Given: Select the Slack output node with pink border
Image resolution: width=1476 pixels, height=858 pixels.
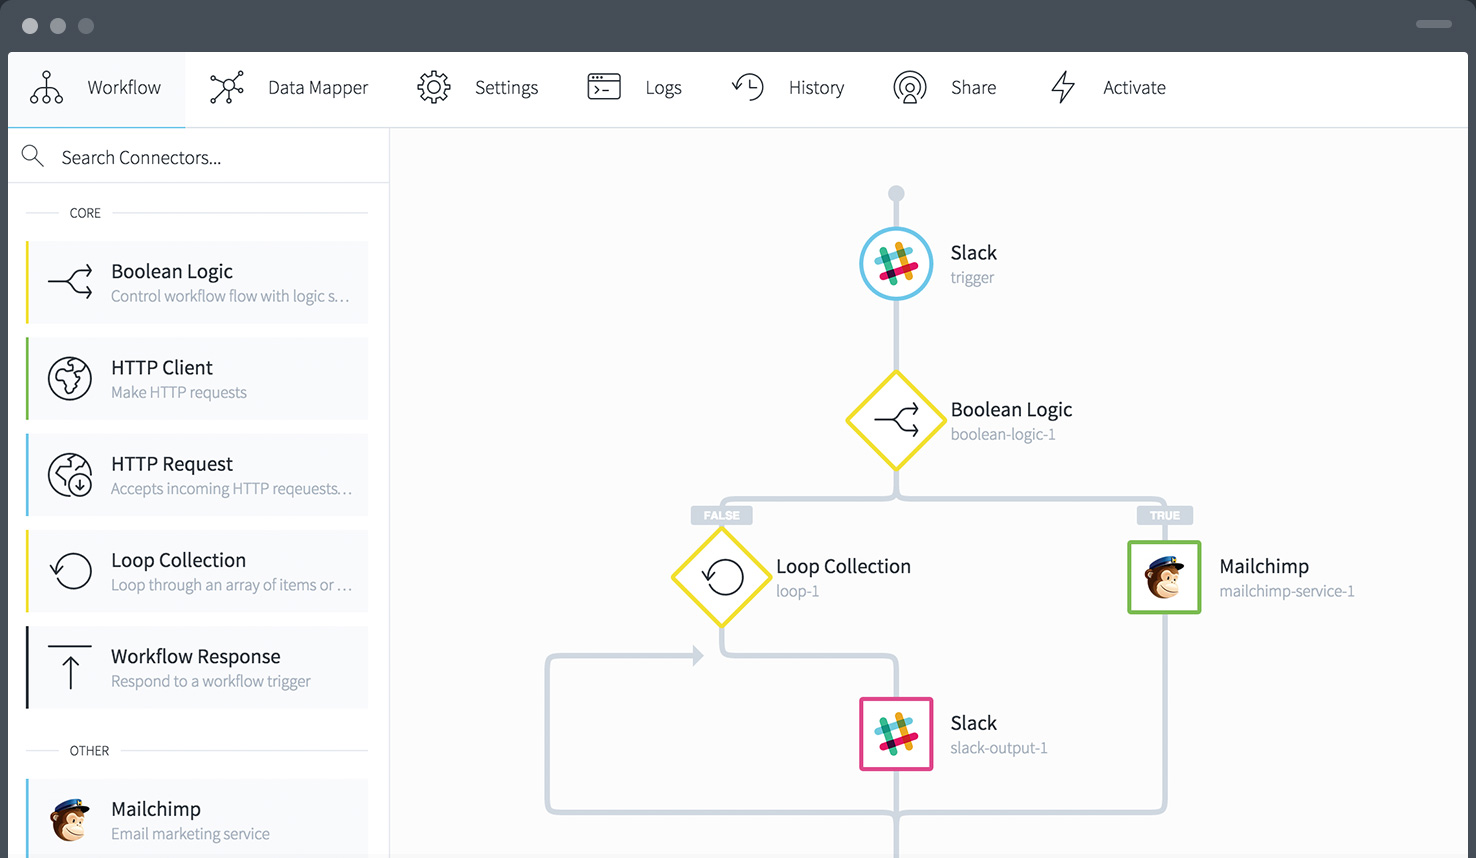Looking at the screenshot, I should 896,734.
